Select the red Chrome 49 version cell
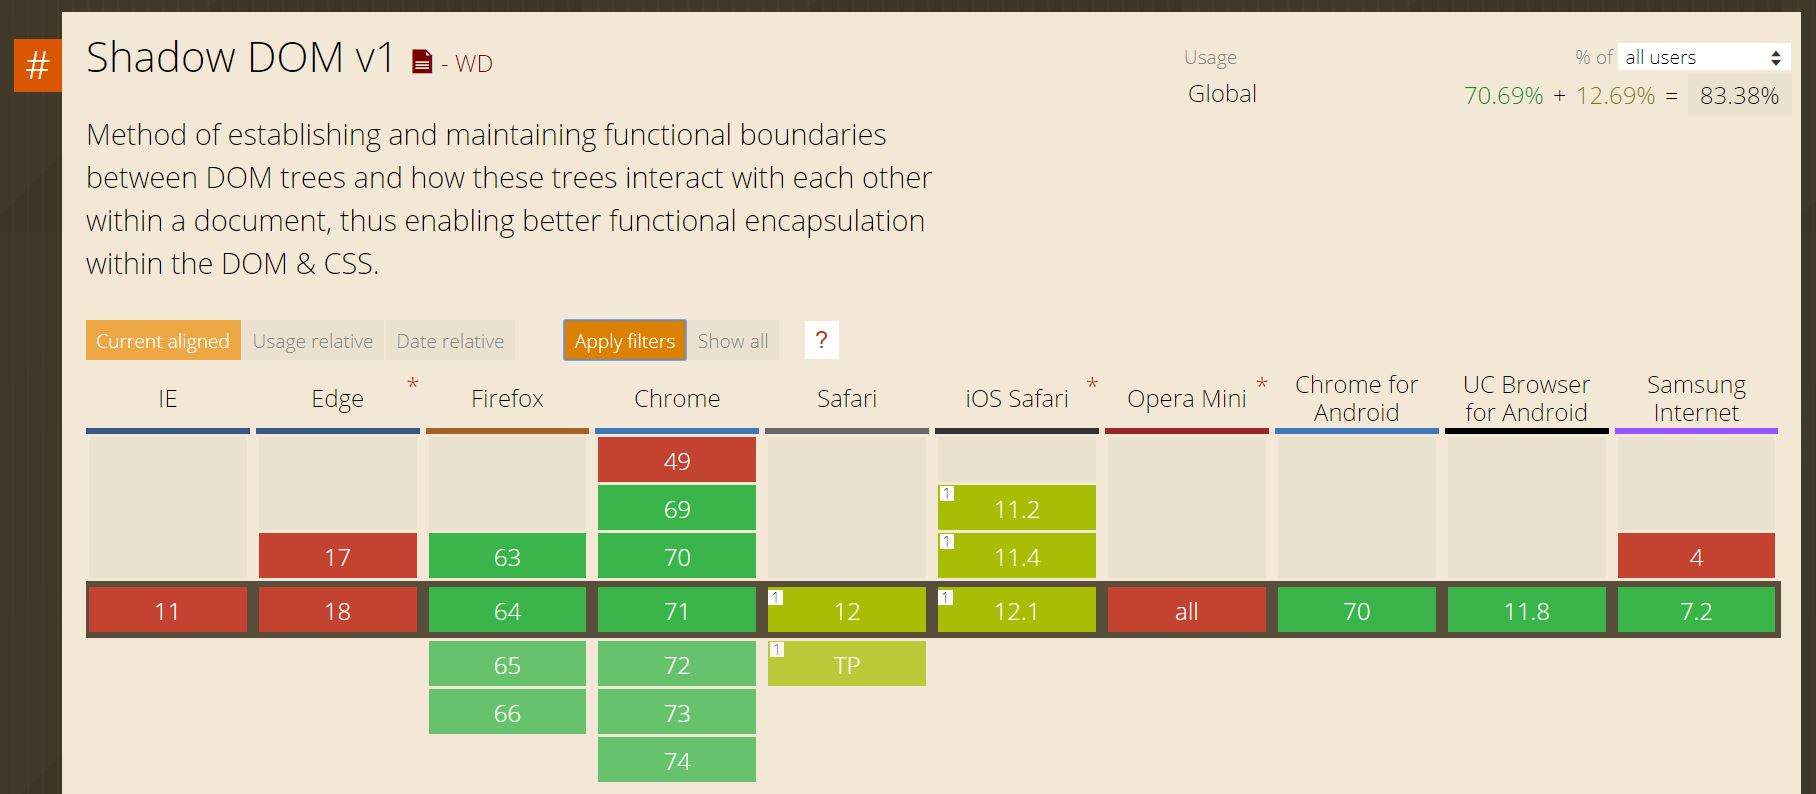The height and width of the screenshot is (794, 1816). point(677,461)
